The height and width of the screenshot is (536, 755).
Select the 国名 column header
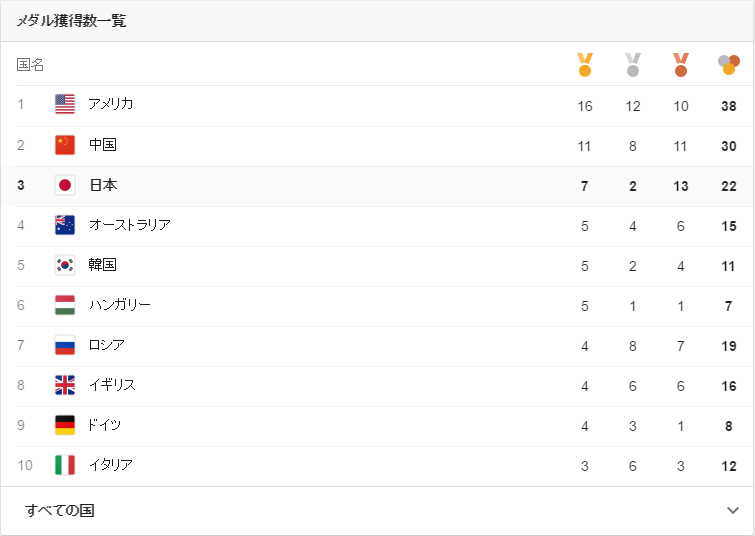pos(30,65)
